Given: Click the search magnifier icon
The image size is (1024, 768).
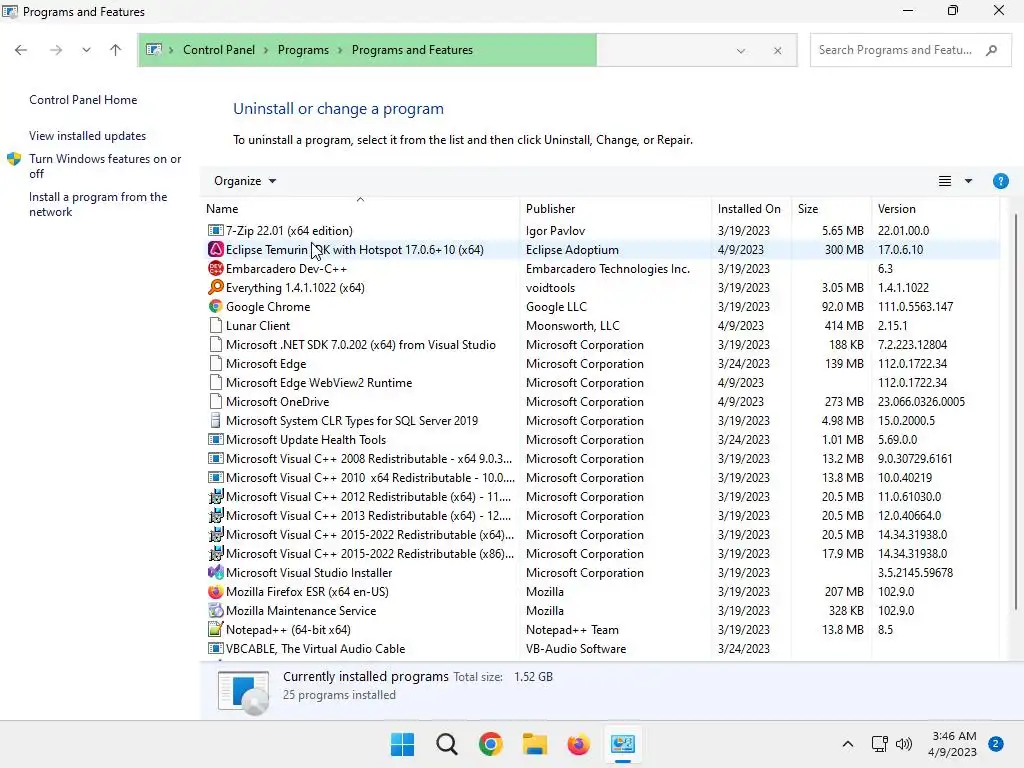Looking at the screenshot, I should coord(991,50).
